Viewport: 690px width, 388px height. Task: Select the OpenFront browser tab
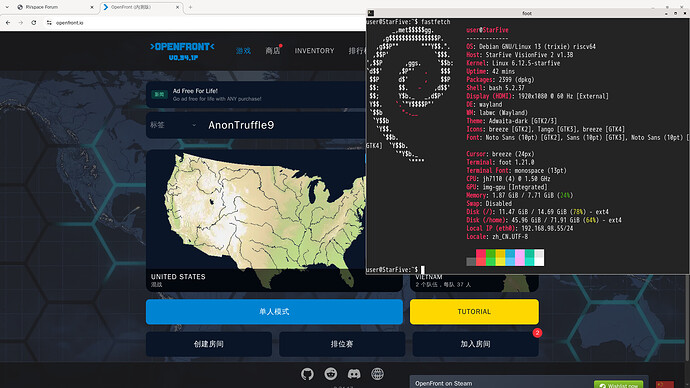[x=141, y=7]
